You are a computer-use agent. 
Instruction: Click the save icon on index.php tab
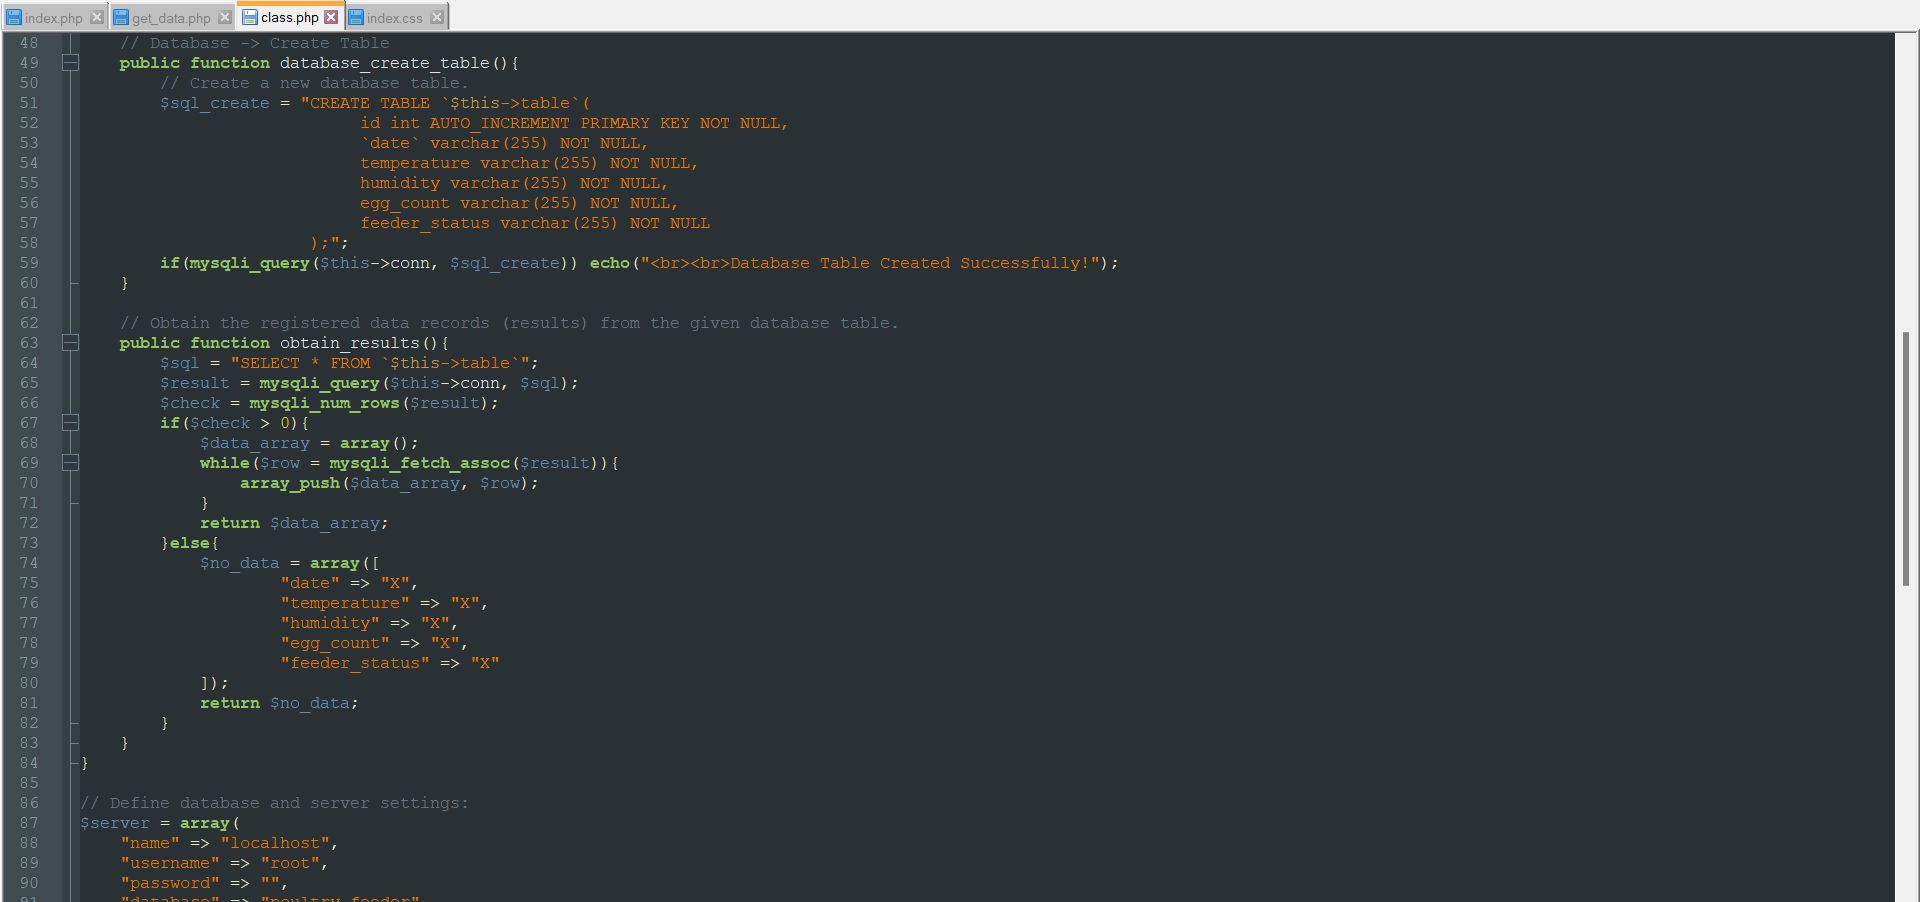pyautogui.click(x=14, y=17)
